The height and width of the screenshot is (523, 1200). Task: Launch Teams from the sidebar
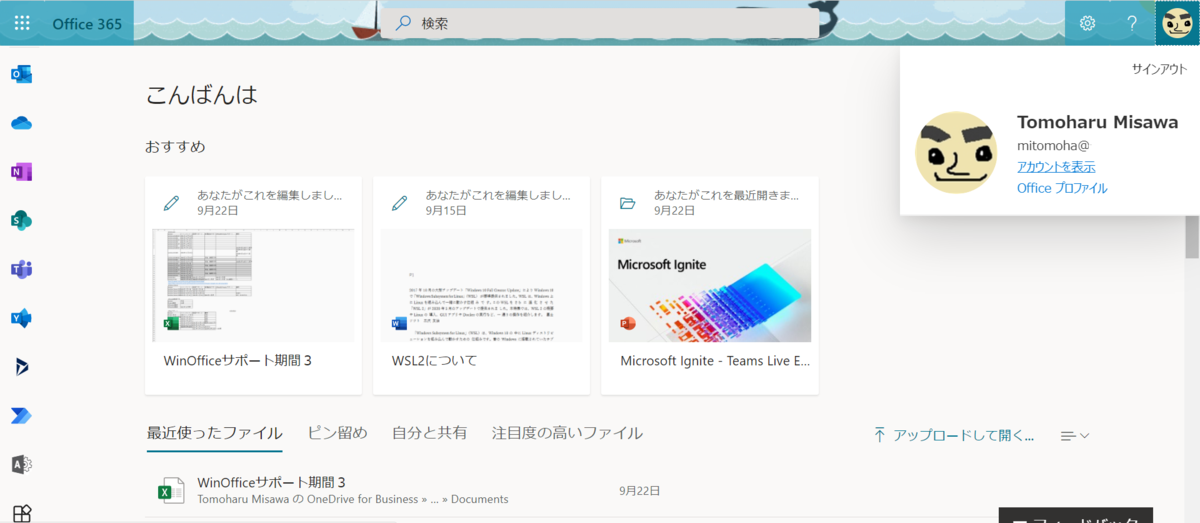[21, 269]
